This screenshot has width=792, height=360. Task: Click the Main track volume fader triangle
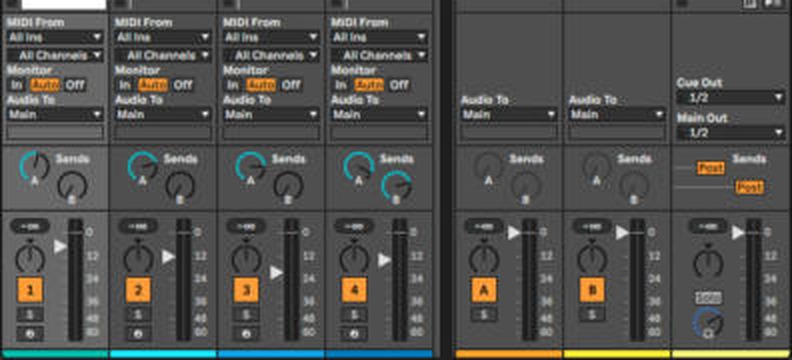pyautogui.click(x=738, y=232)
